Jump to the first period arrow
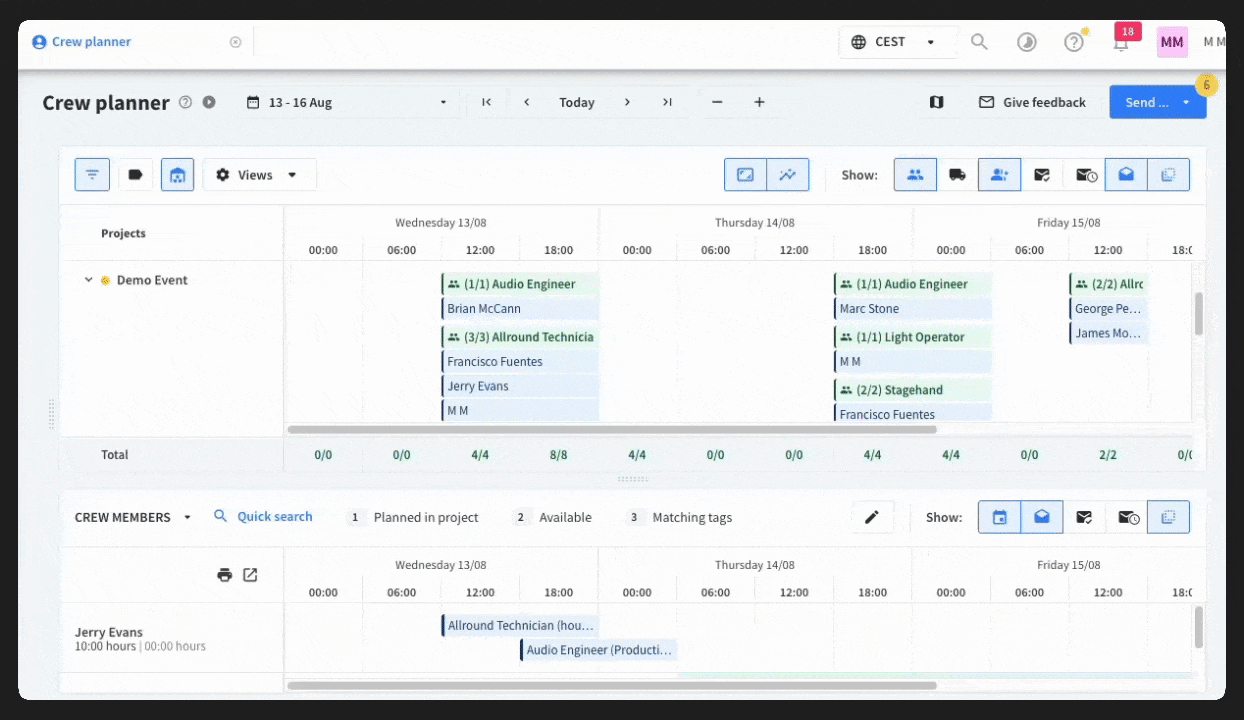Image resolution: width=1244 pixels, height=720 pixels. pos(486,102)
